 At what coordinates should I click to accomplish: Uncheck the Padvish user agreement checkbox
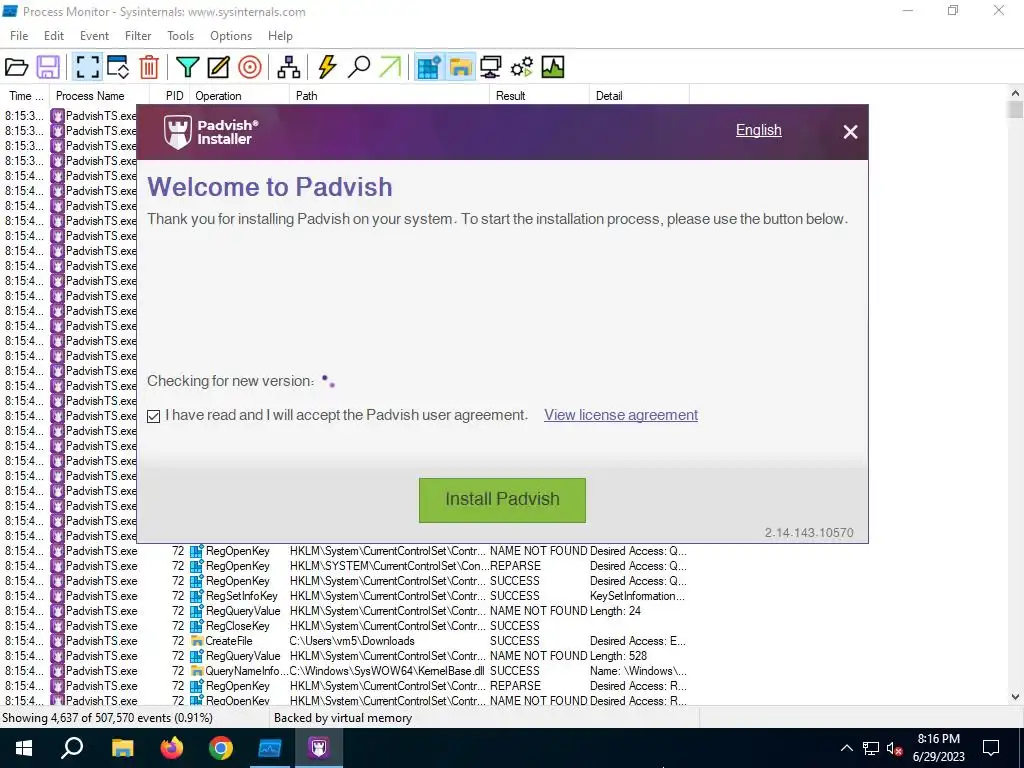point(153,416)
